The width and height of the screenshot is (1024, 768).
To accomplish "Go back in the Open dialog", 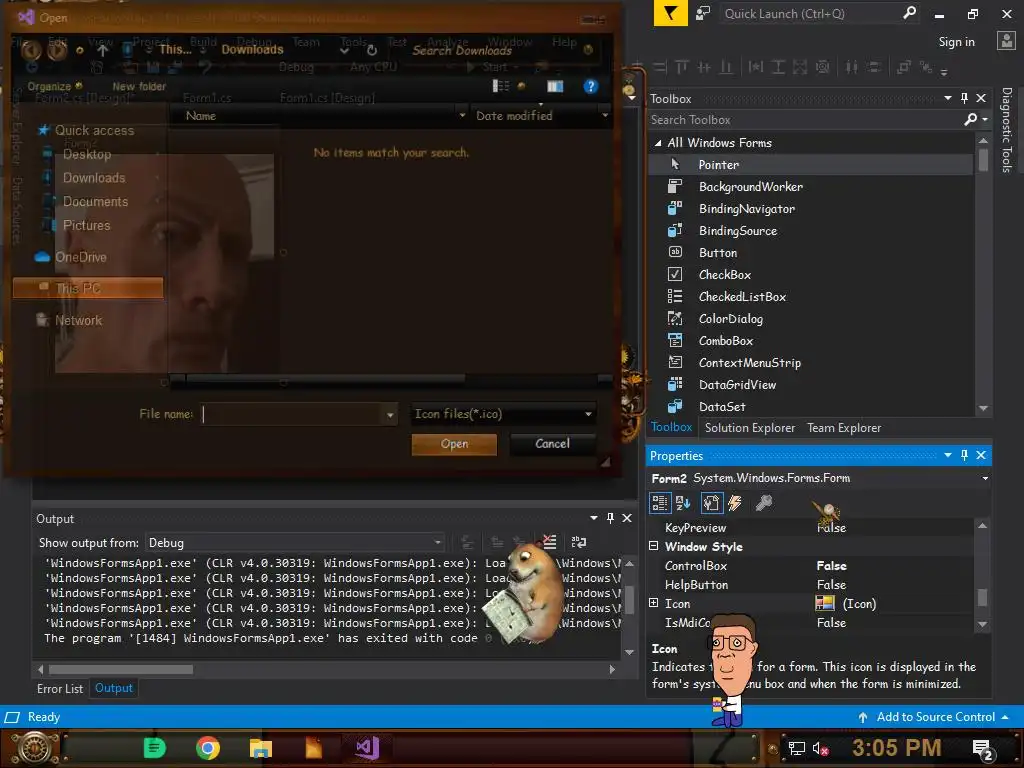I will click(31, 50).
